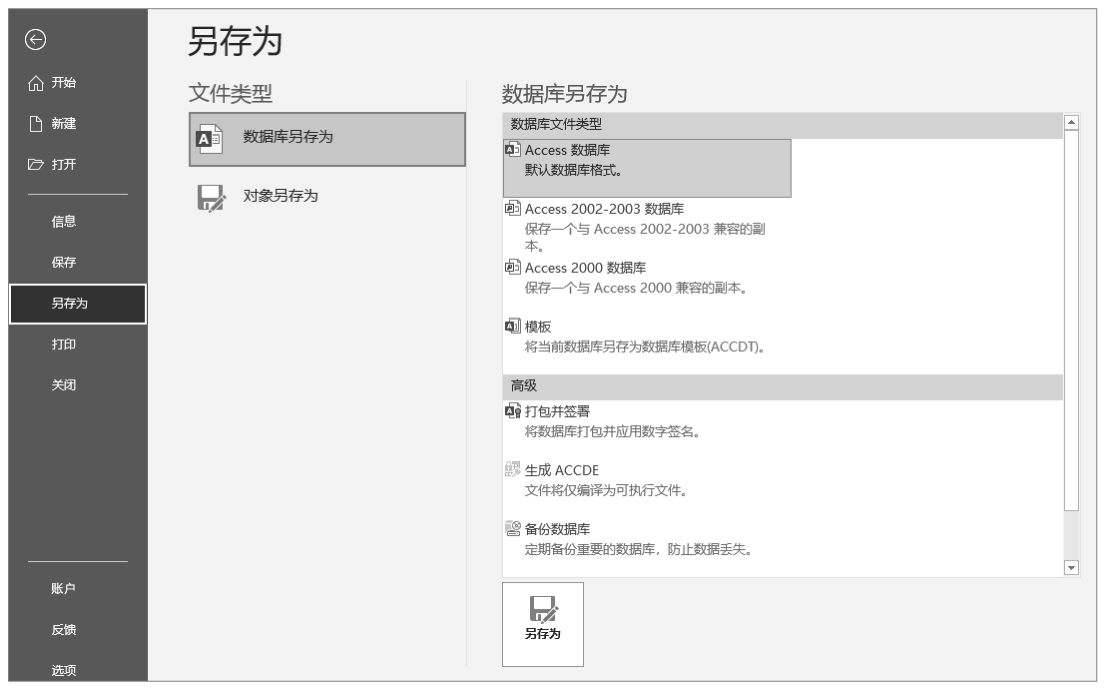Click 定期备份重要的数据库，防止数据丢失。 text
This screenshot has width=1106, height=690.
(638, 550)
